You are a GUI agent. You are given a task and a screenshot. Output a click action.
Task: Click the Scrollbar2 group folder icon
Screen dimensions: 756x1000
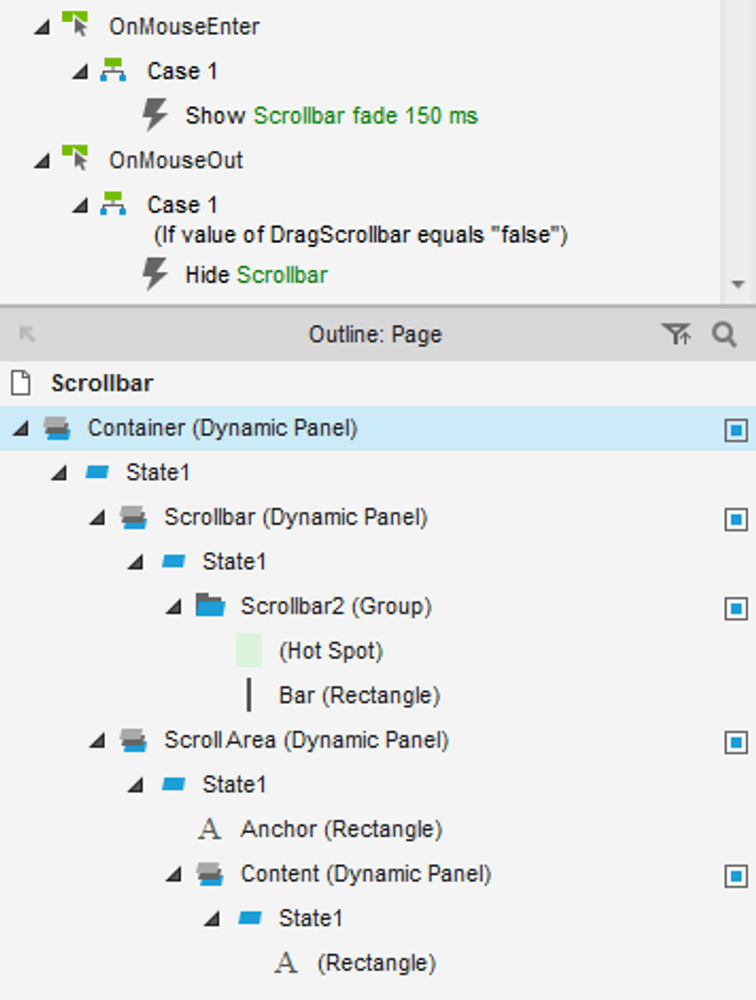point(211,605)
